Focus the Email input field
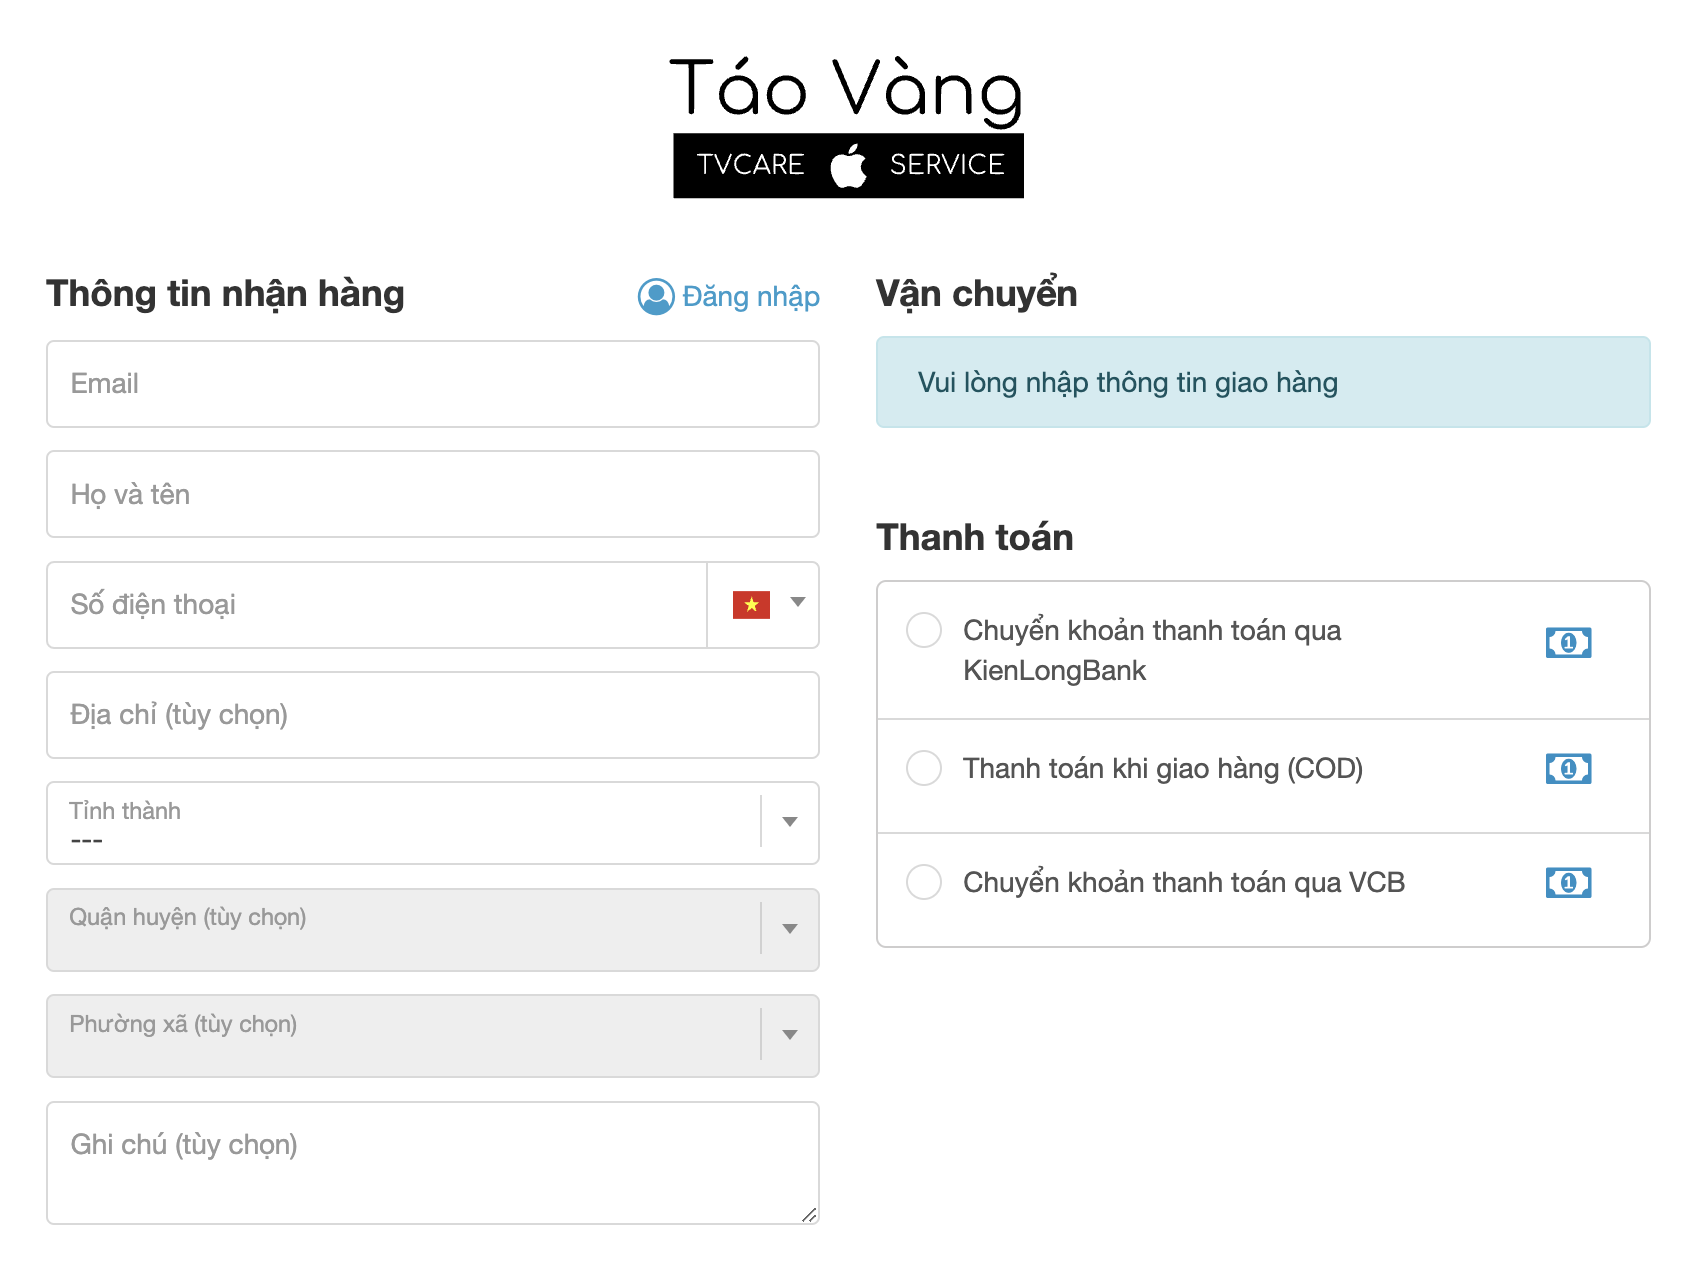Image resolution: width=1684 pixels, height=1280 pixels. [x=432, y=384]
